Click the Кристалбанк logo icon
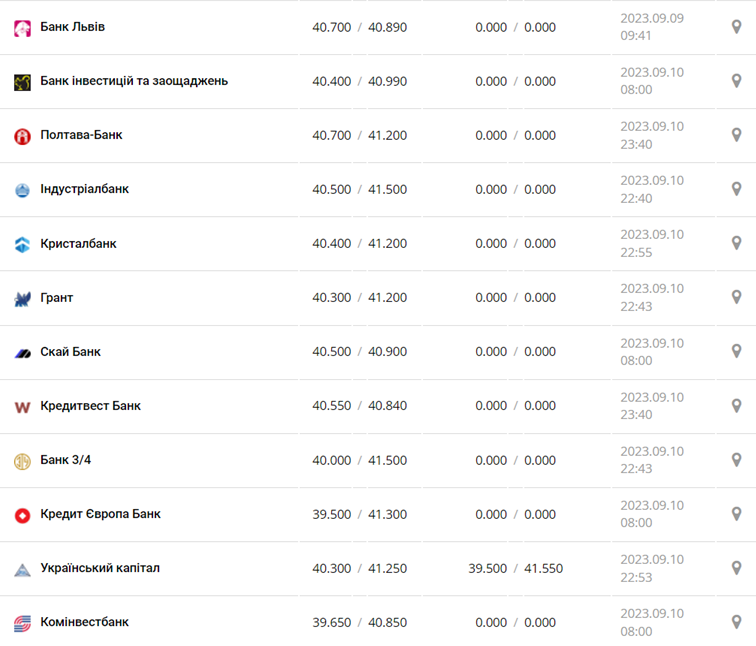This screenshot has height=646, width=756. coord(22,244)
